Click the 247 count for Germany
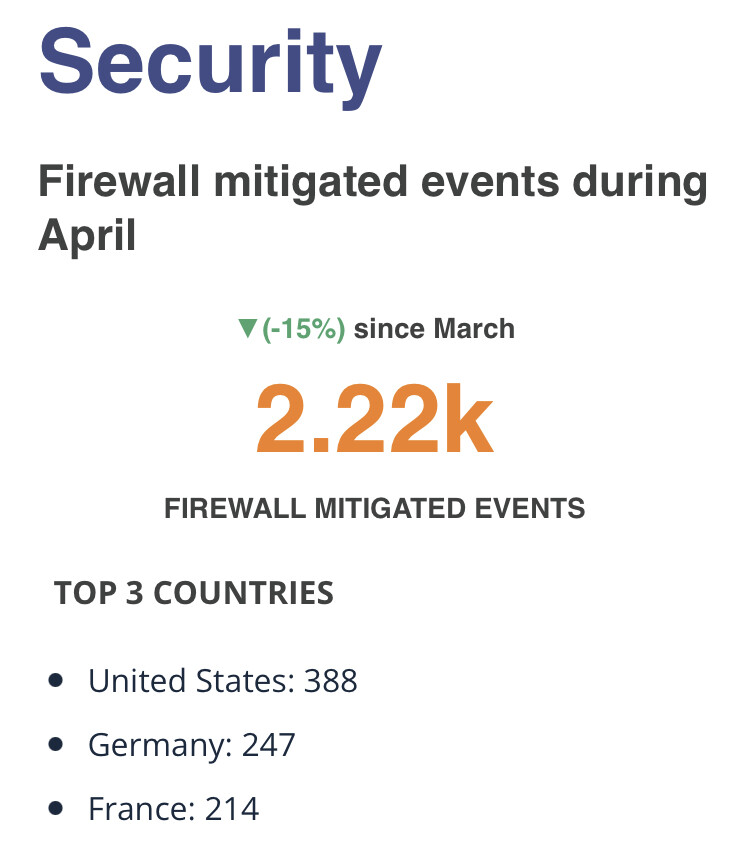The width and height of the screenshot is (750, 841). (x=268, y=745)
